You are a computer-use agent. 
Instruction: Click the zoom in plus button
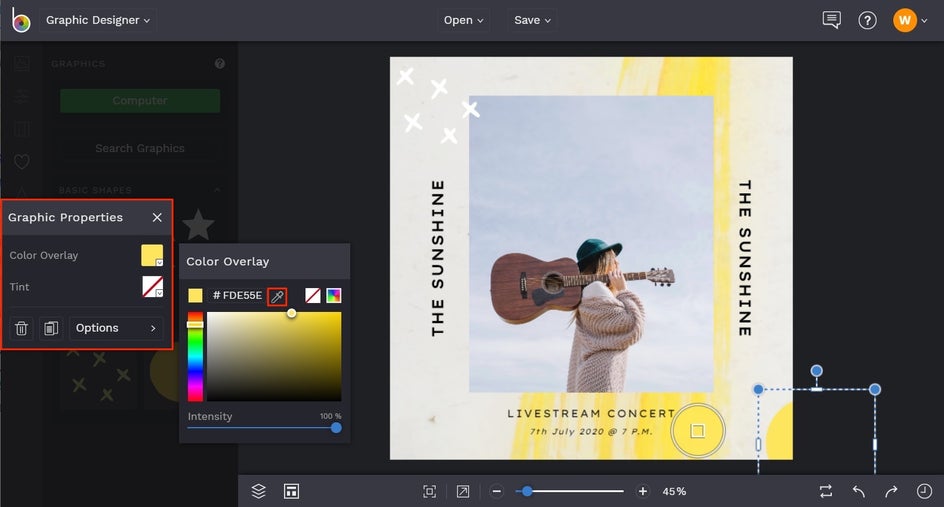(642, 491)
